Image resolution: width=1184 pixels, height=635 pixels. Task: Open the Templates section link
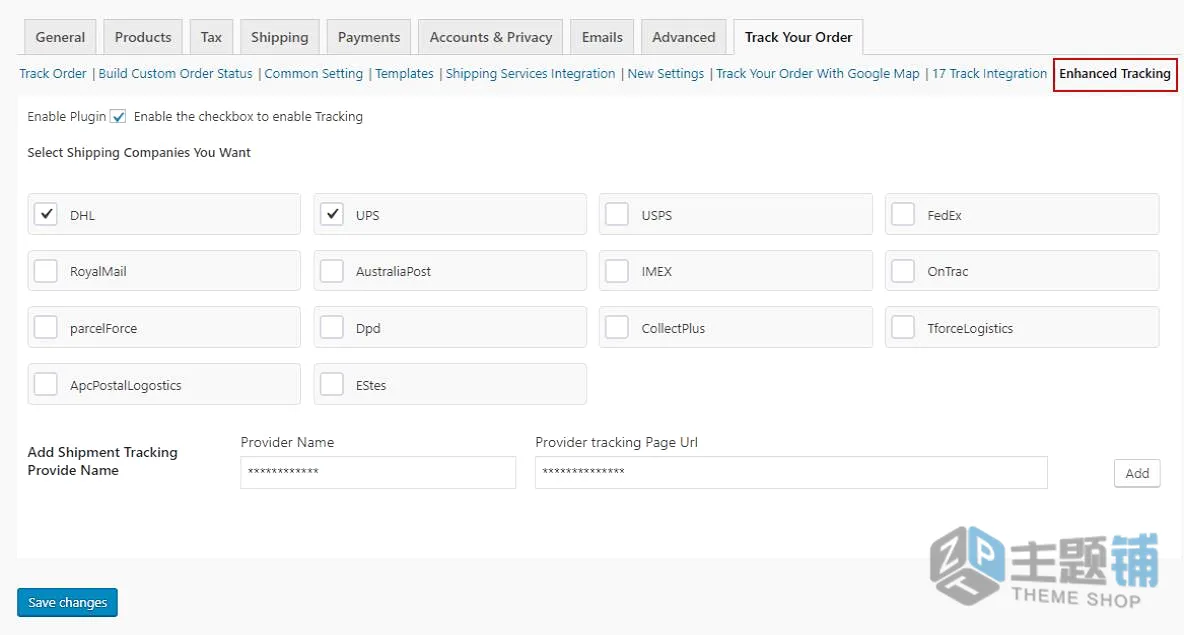tap(405, 73)
